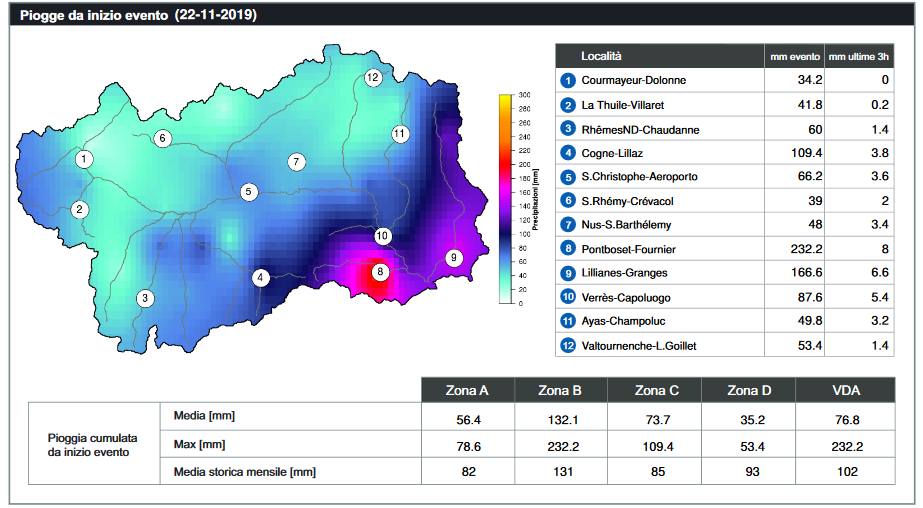Click map marker 8 in the magenta area
This screenshot has height=508, width=923.
coord(379,271)
